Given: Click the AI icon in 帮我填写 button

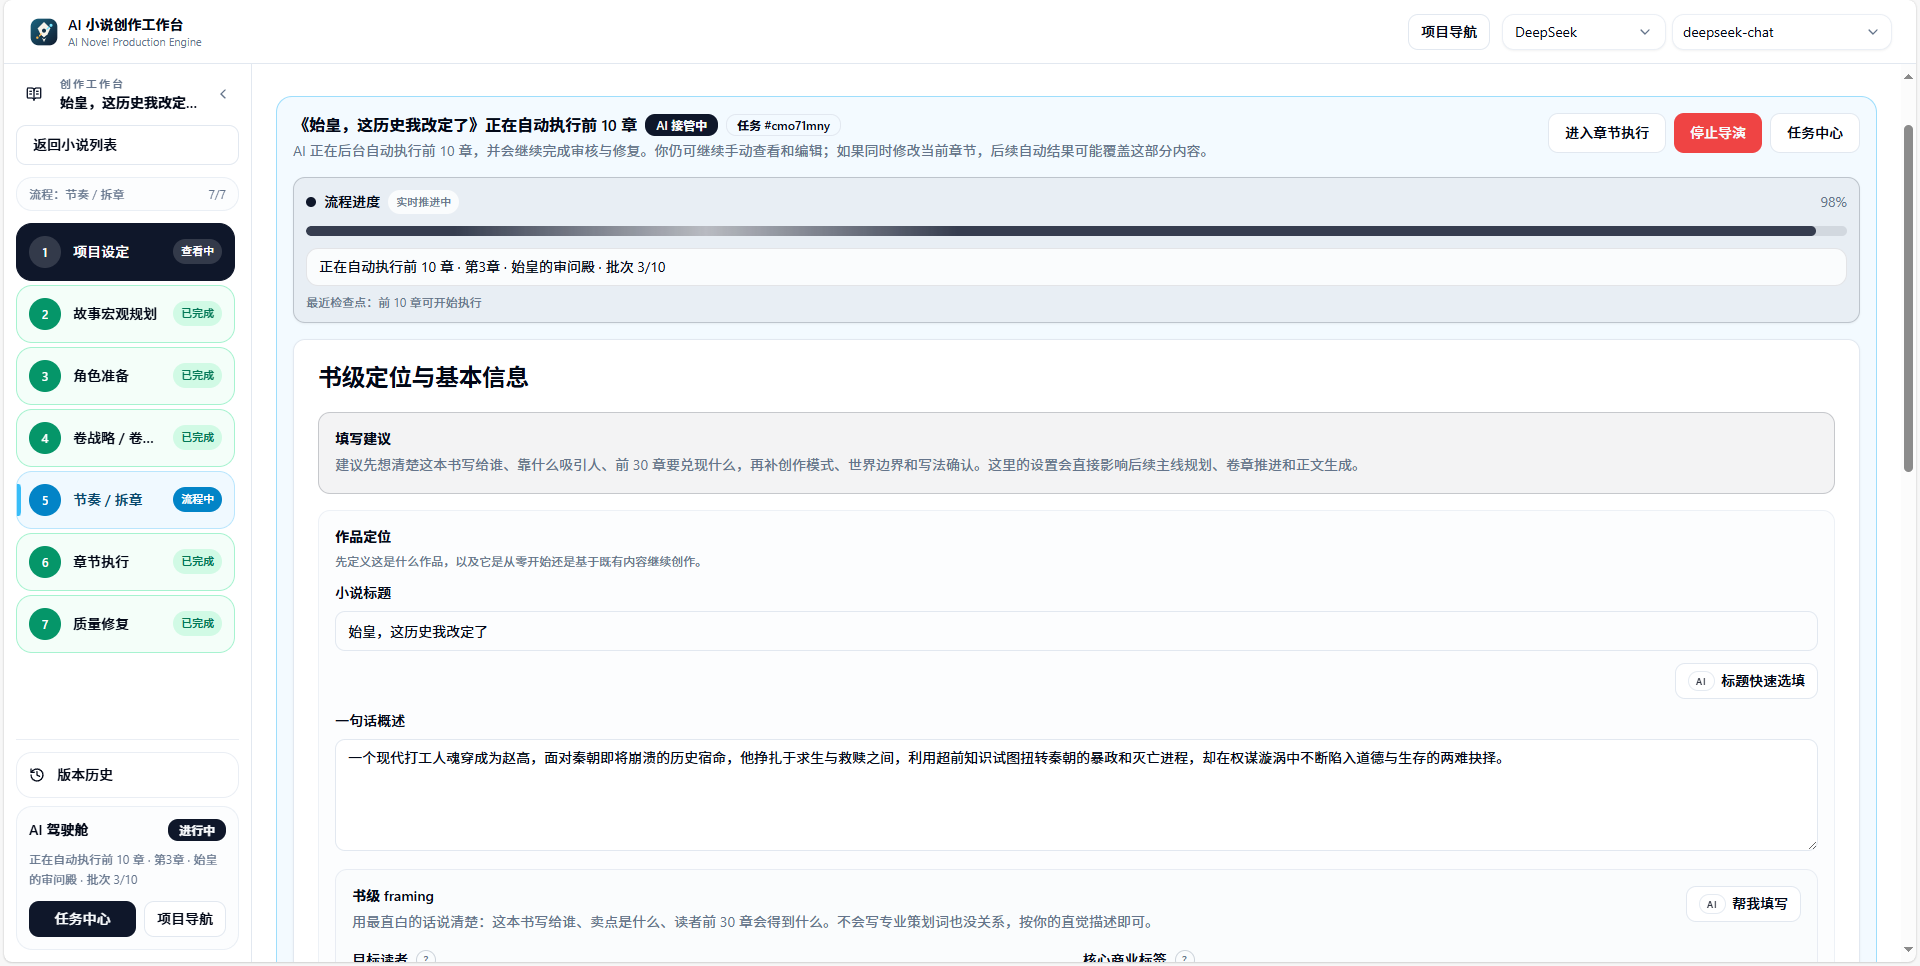Looking at the screenshot, I should coord(1712,904).
